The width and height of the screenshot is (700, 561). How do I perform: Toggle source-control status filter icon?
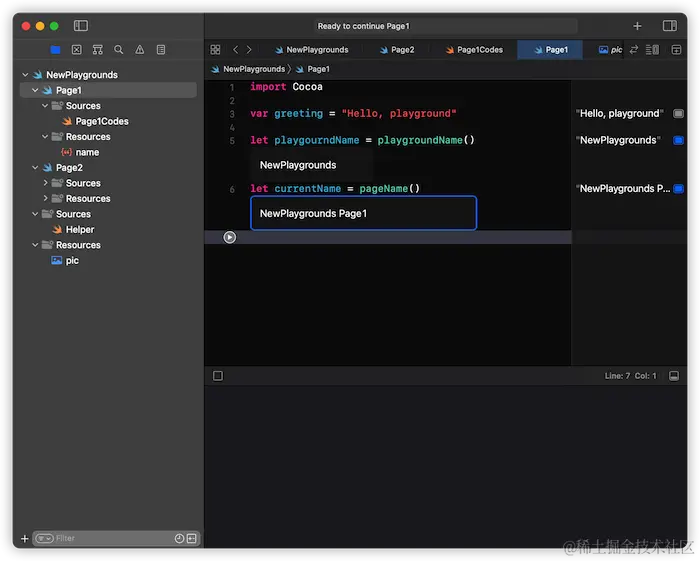point(192,539)
